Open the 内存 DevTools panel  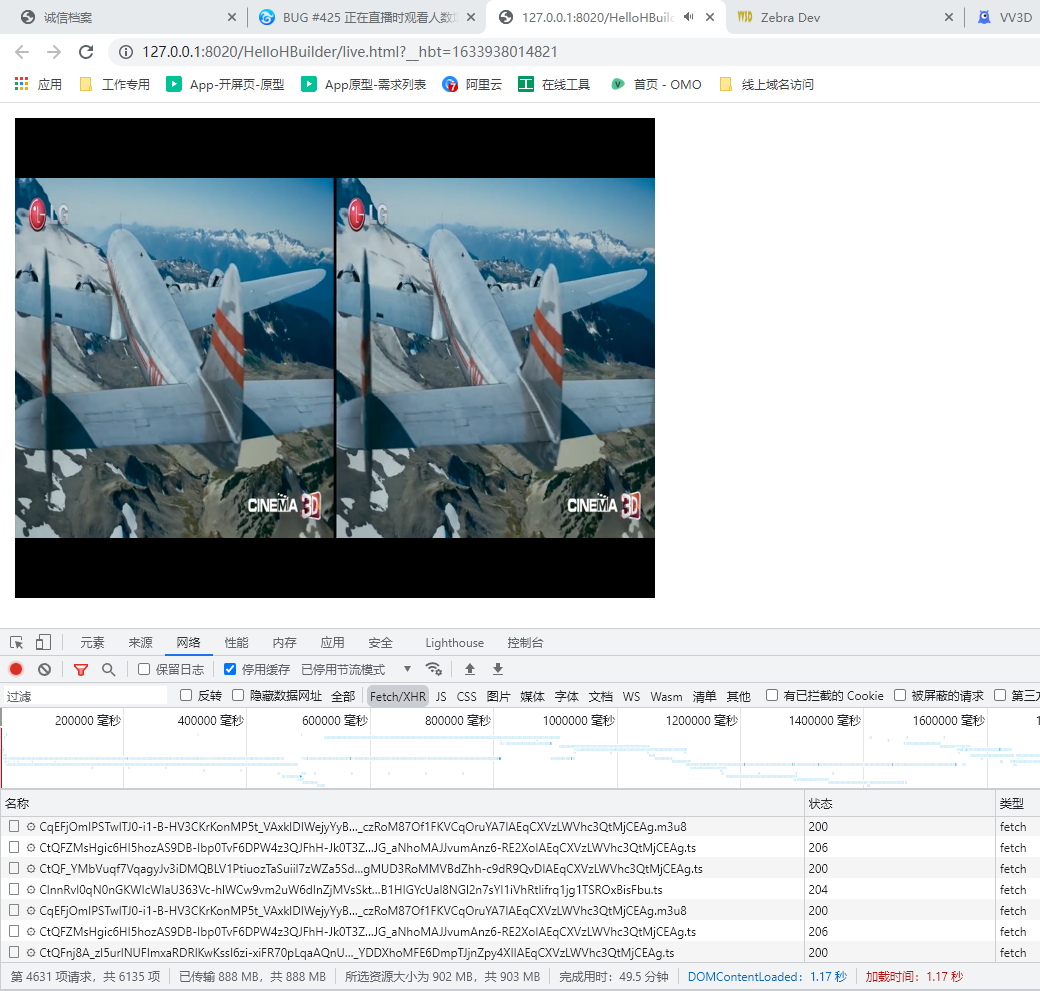285,643
